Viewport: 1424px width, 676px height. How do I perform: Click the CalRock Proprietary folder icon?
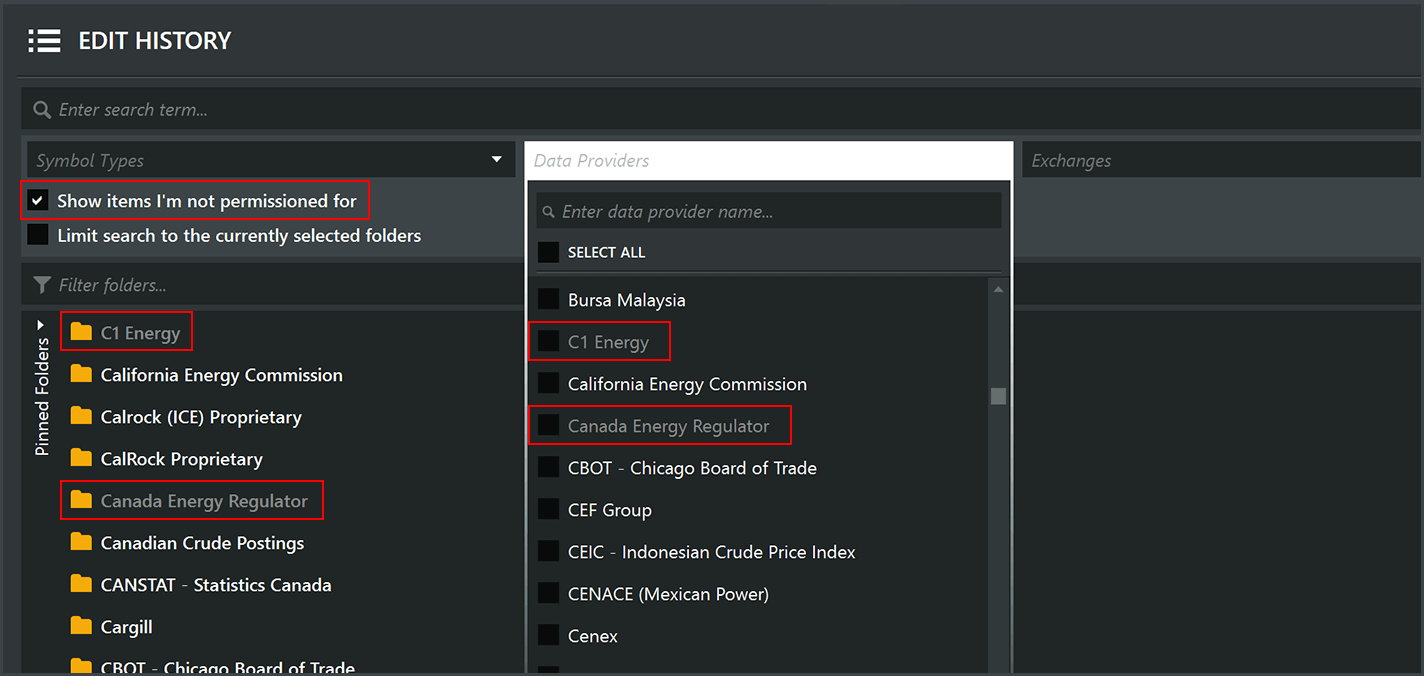click(81, 458)
